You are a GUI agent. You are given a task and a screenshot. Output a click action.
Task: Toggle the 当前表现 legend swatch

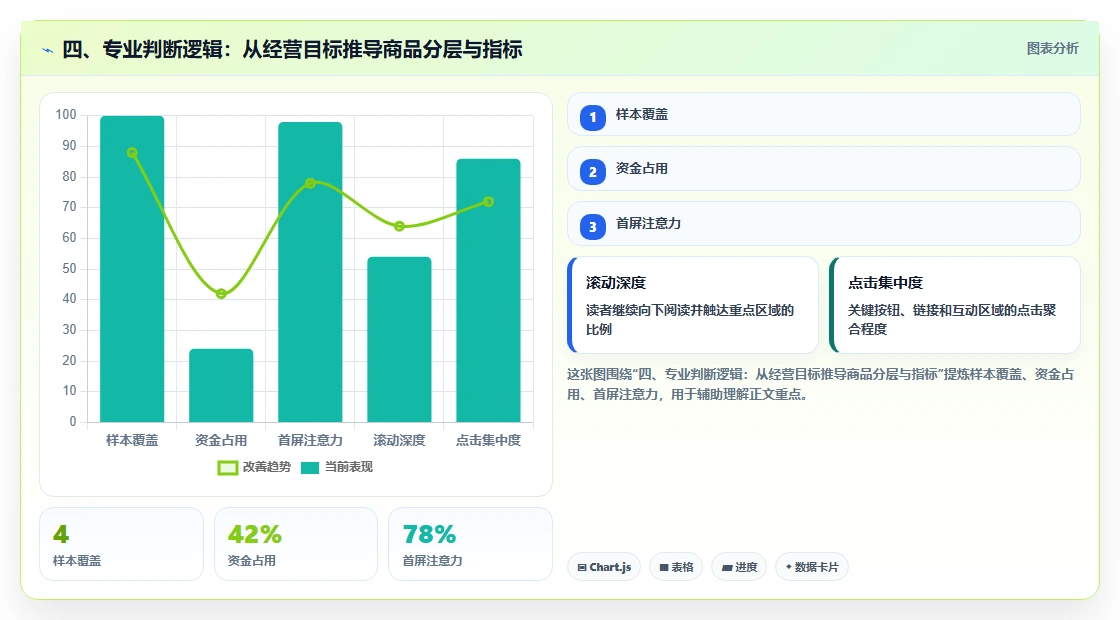click(x=309, y=468)
